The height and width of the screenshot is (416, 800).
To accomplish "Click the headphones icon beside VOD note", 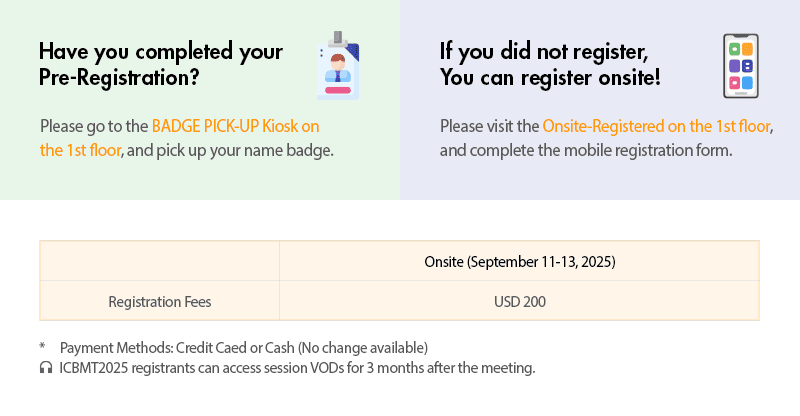I will point(45,368).
